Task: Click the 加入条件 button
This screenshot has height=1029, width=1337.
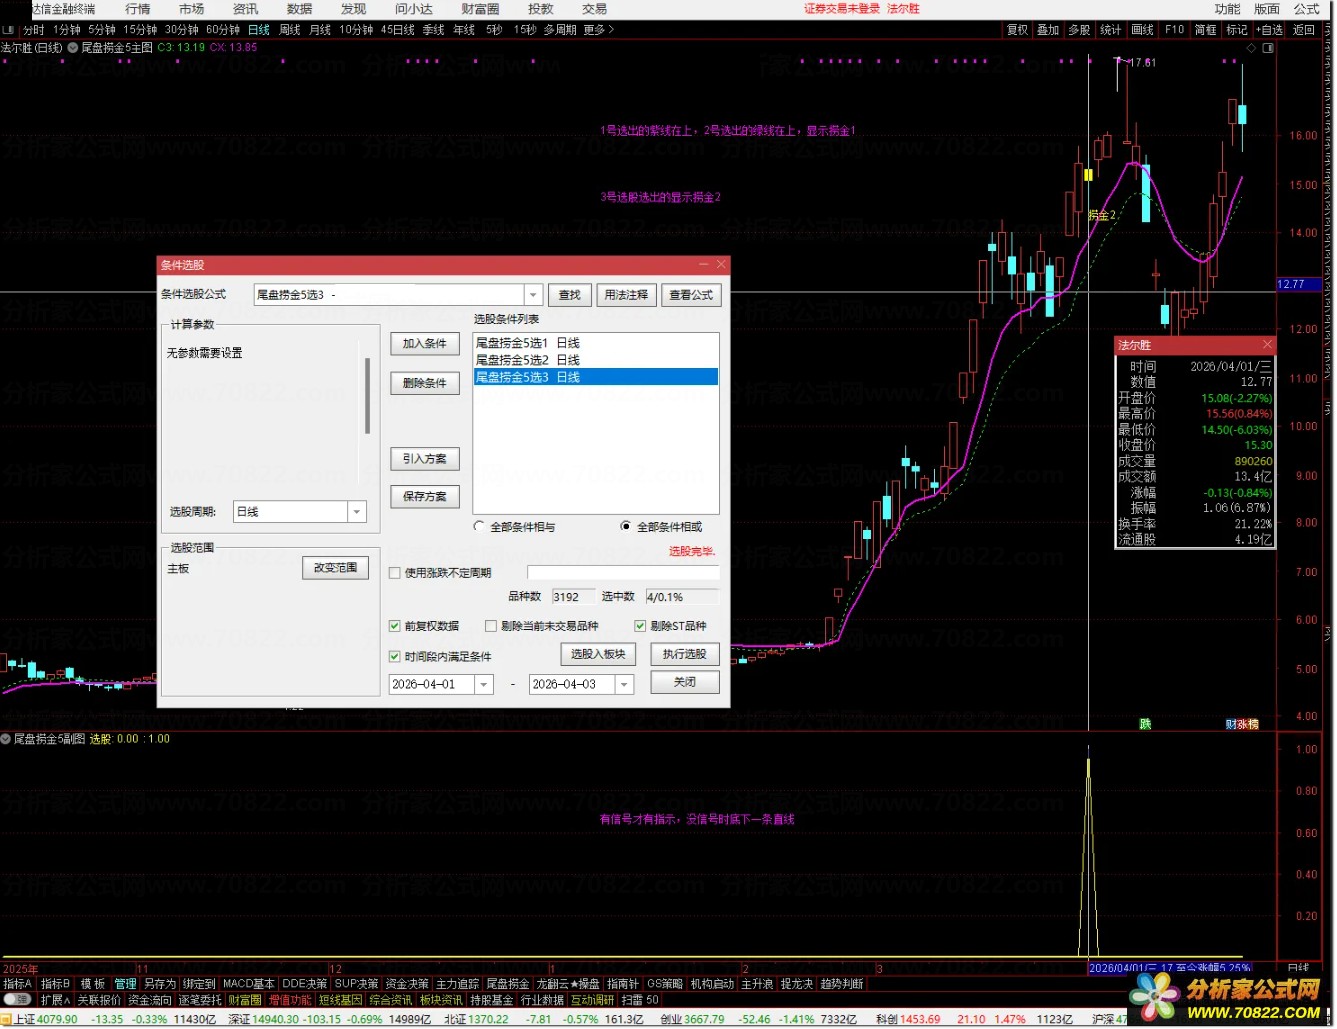Action: coord(424,344)
